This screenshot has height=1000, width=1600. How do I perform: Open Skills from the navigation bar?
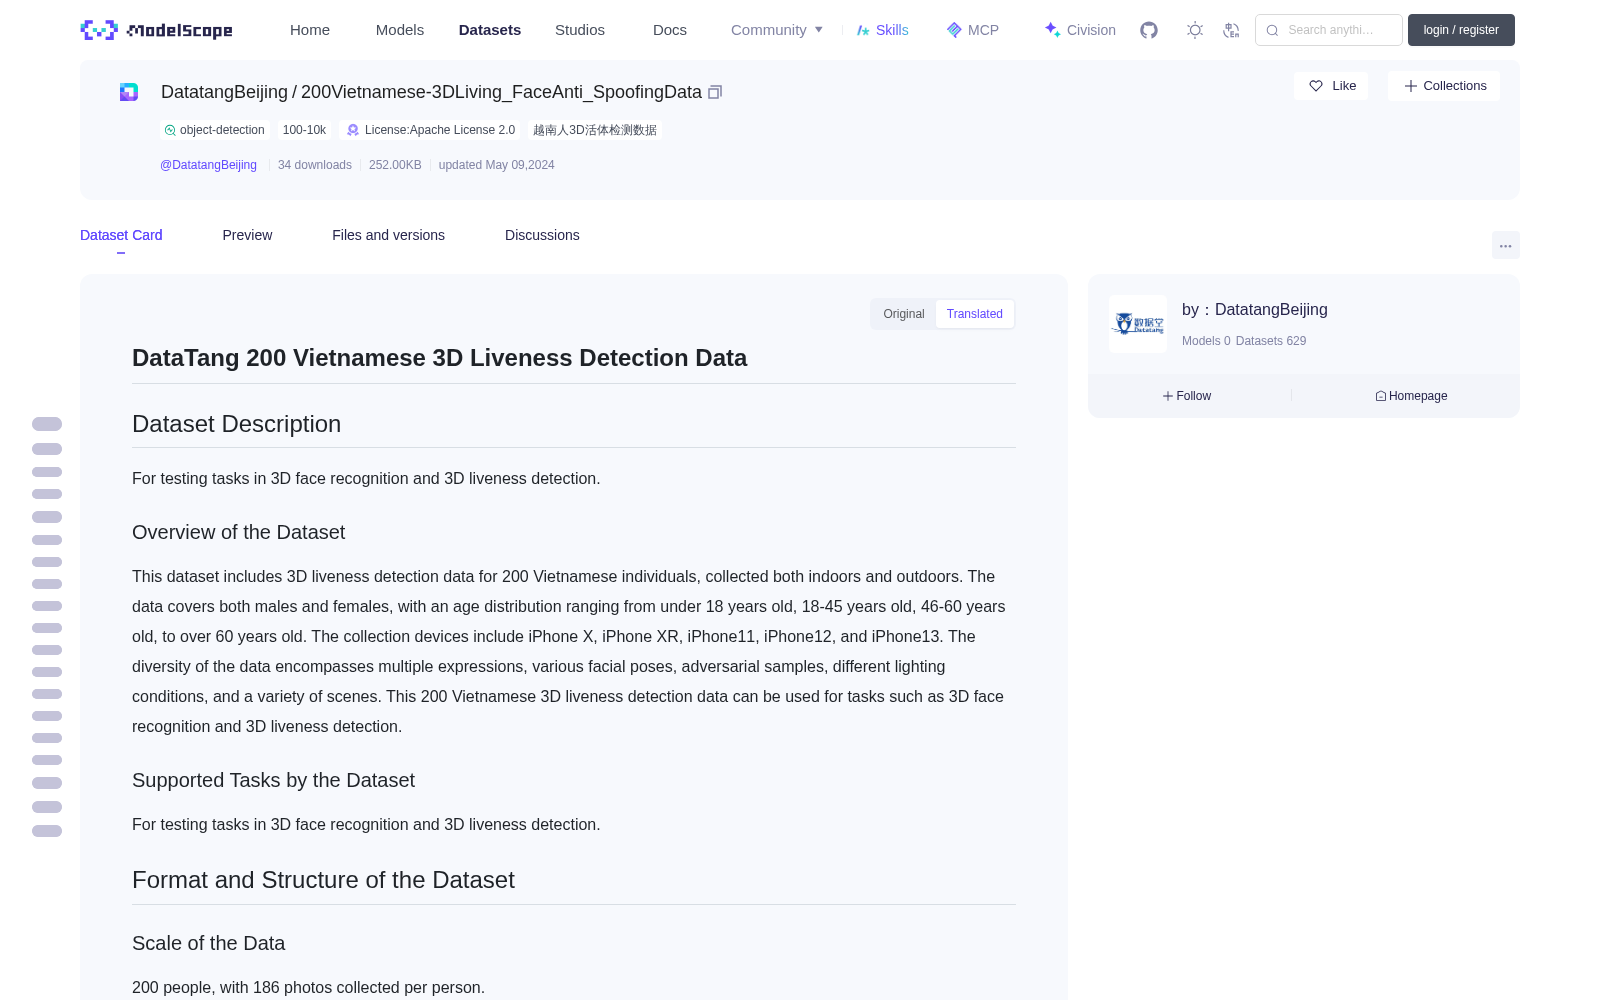pos(882,30)
